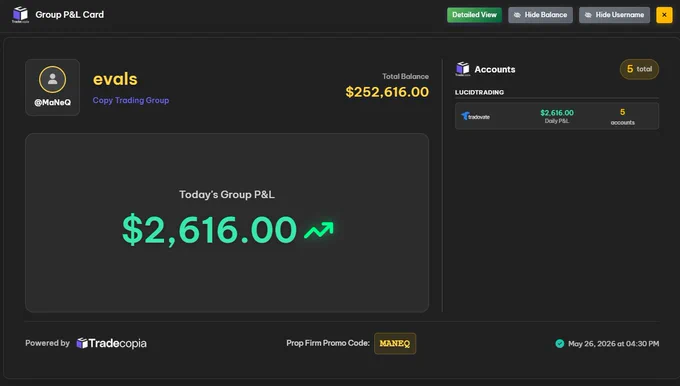Toggle Hide Balance
The image size is (680, 386).
540,15
